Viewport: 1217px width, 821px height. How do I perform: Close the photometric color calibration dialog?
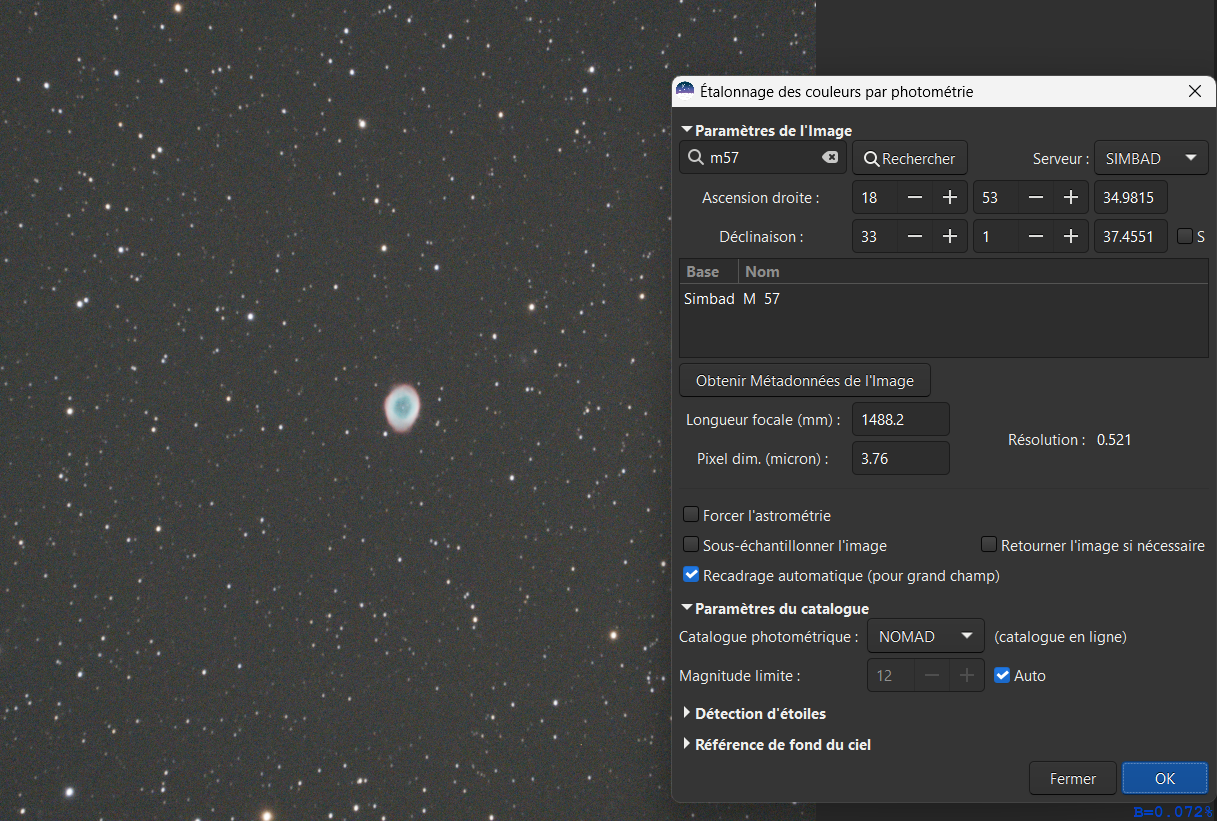(x=1194, y=91)
